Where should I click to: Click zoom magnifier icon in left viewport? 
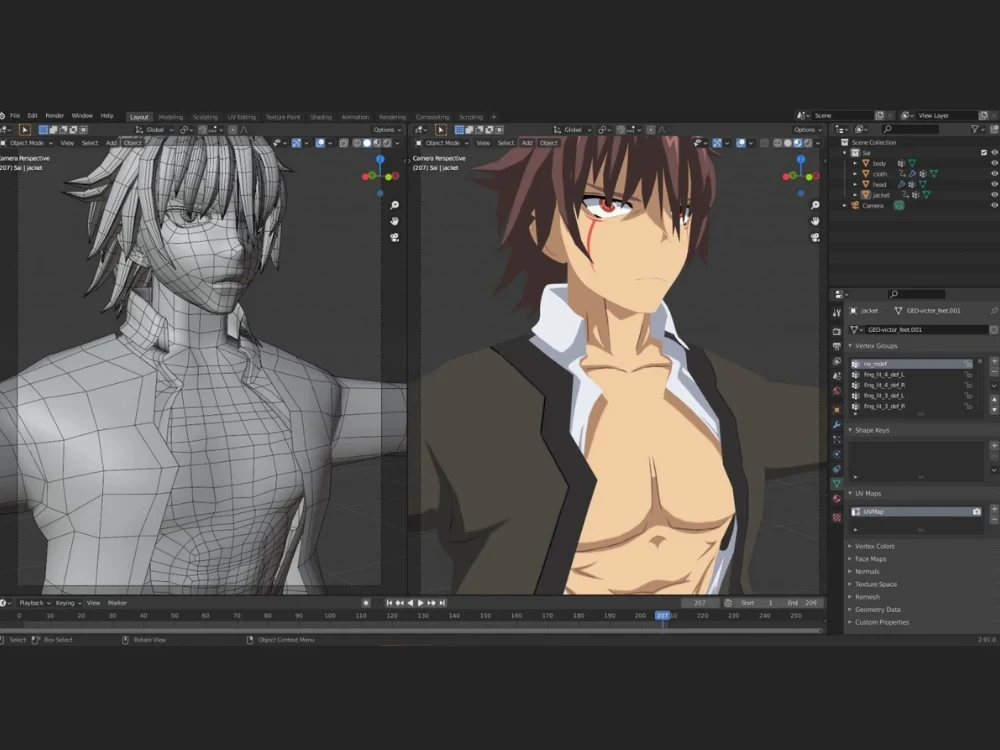[395, 205]
